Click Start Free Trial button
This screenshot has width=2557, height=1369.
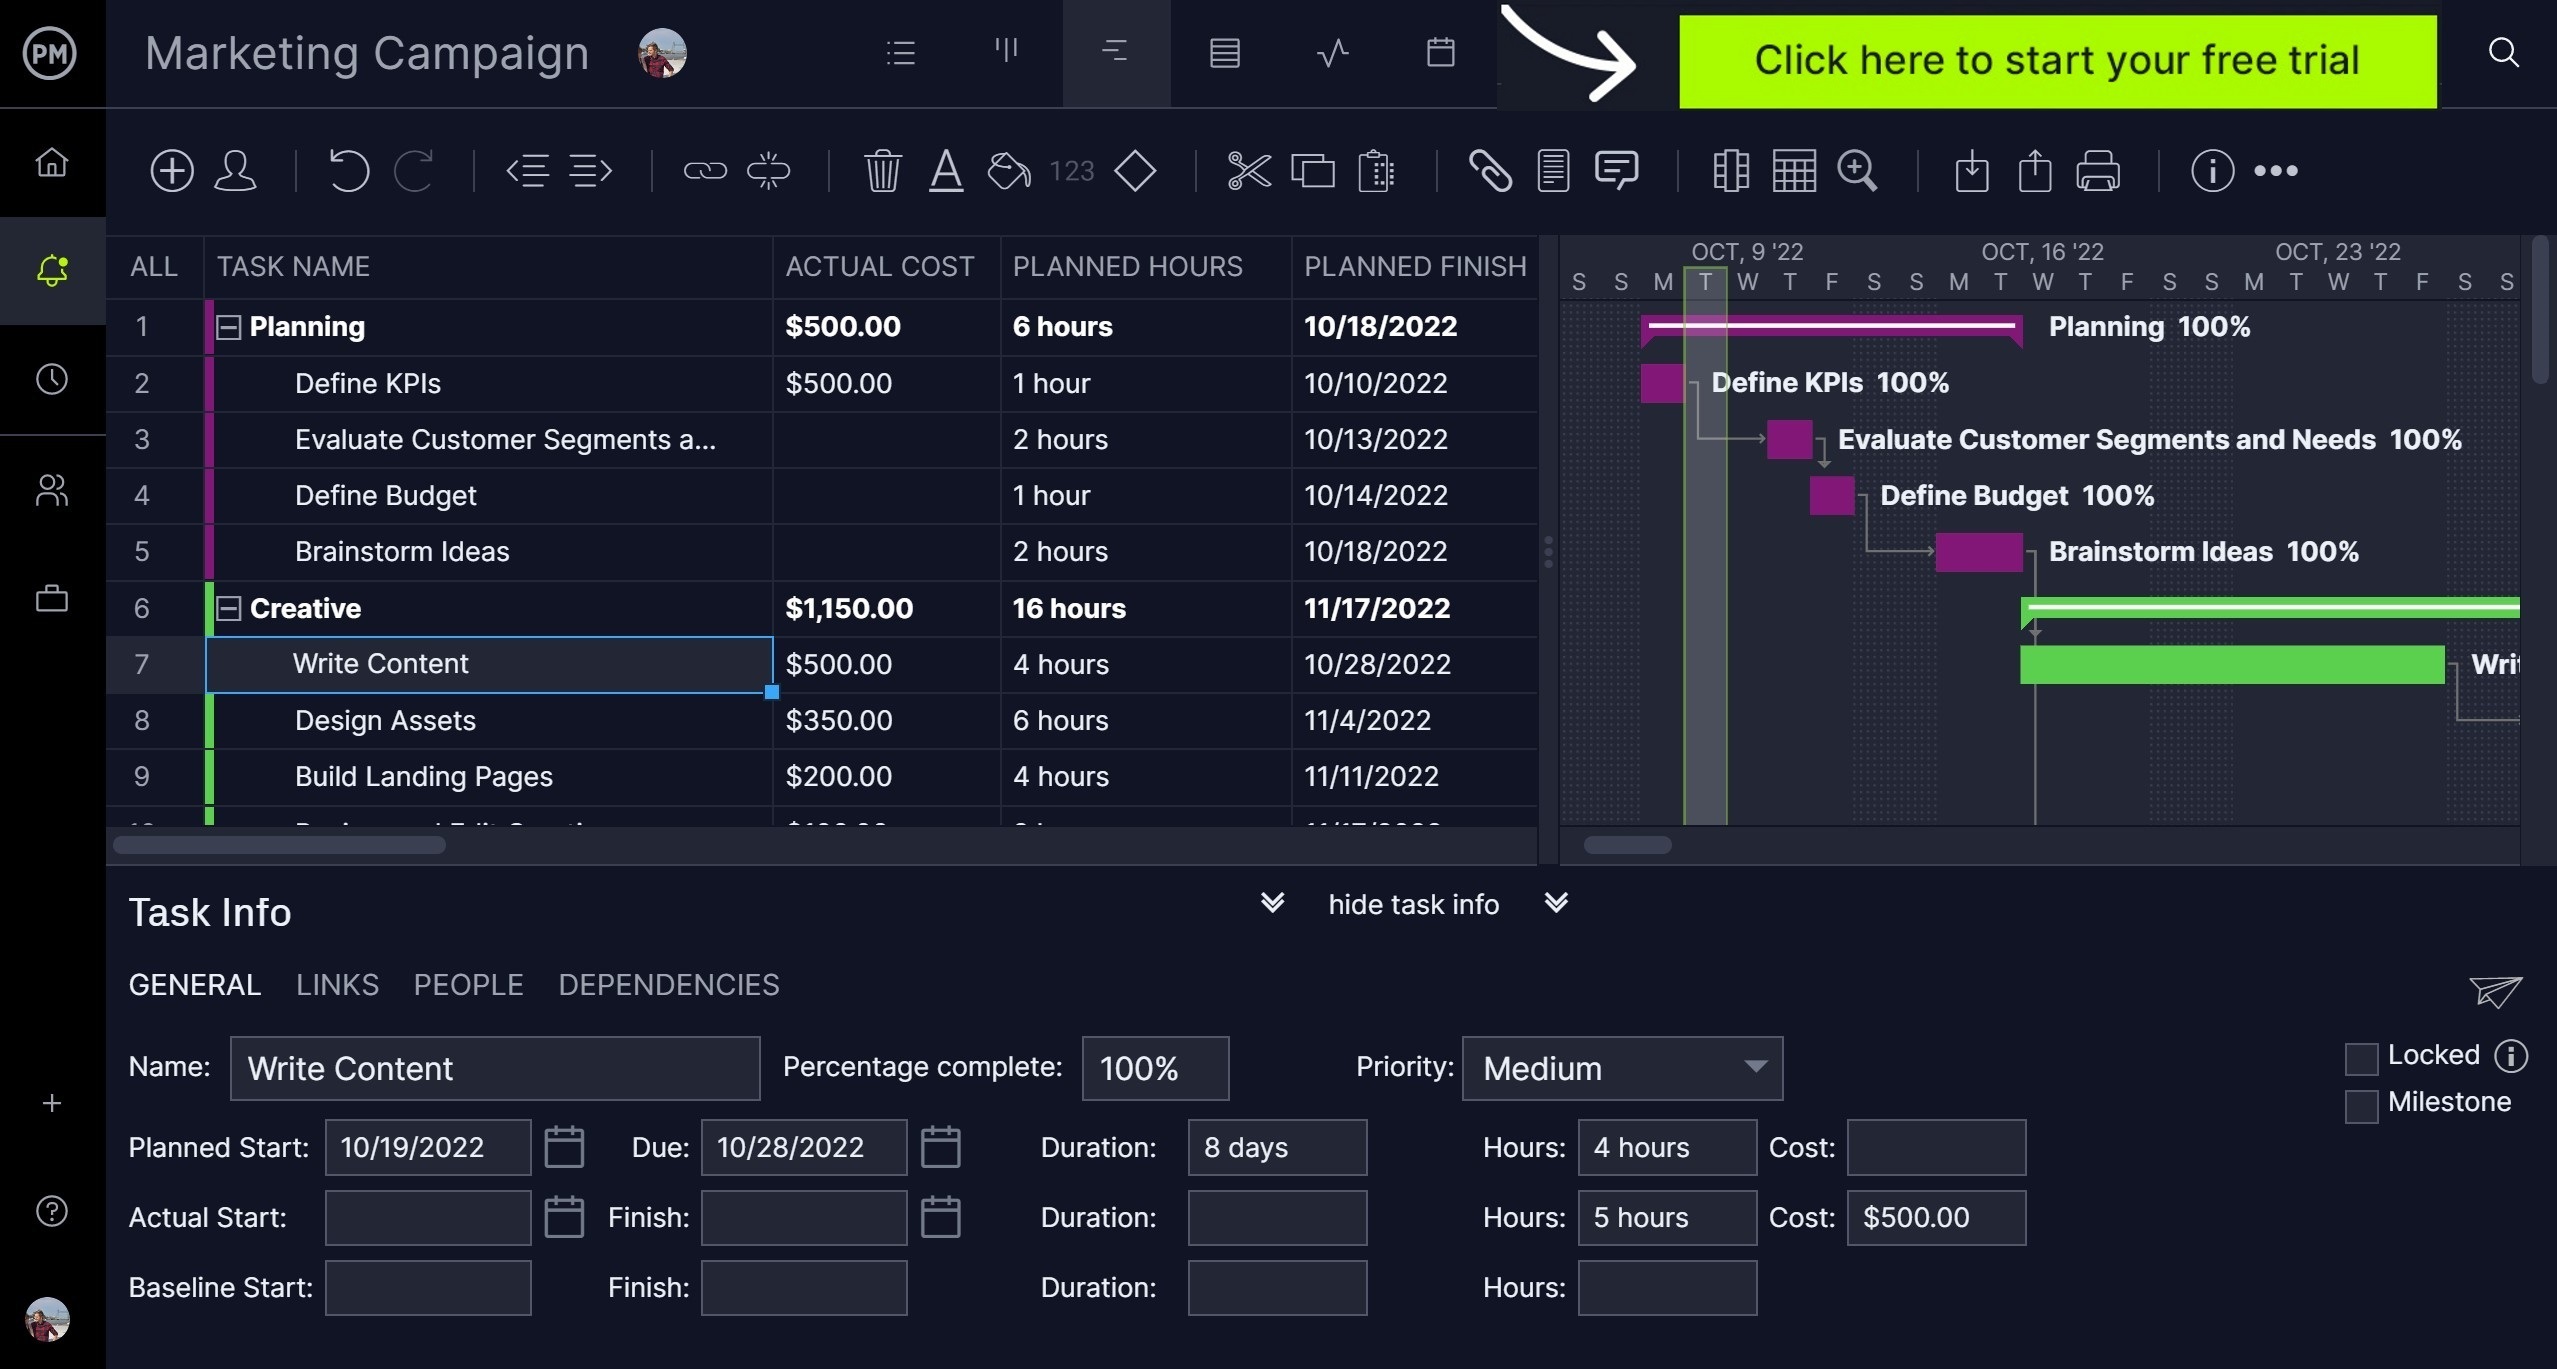click(x=2058, y=57)
